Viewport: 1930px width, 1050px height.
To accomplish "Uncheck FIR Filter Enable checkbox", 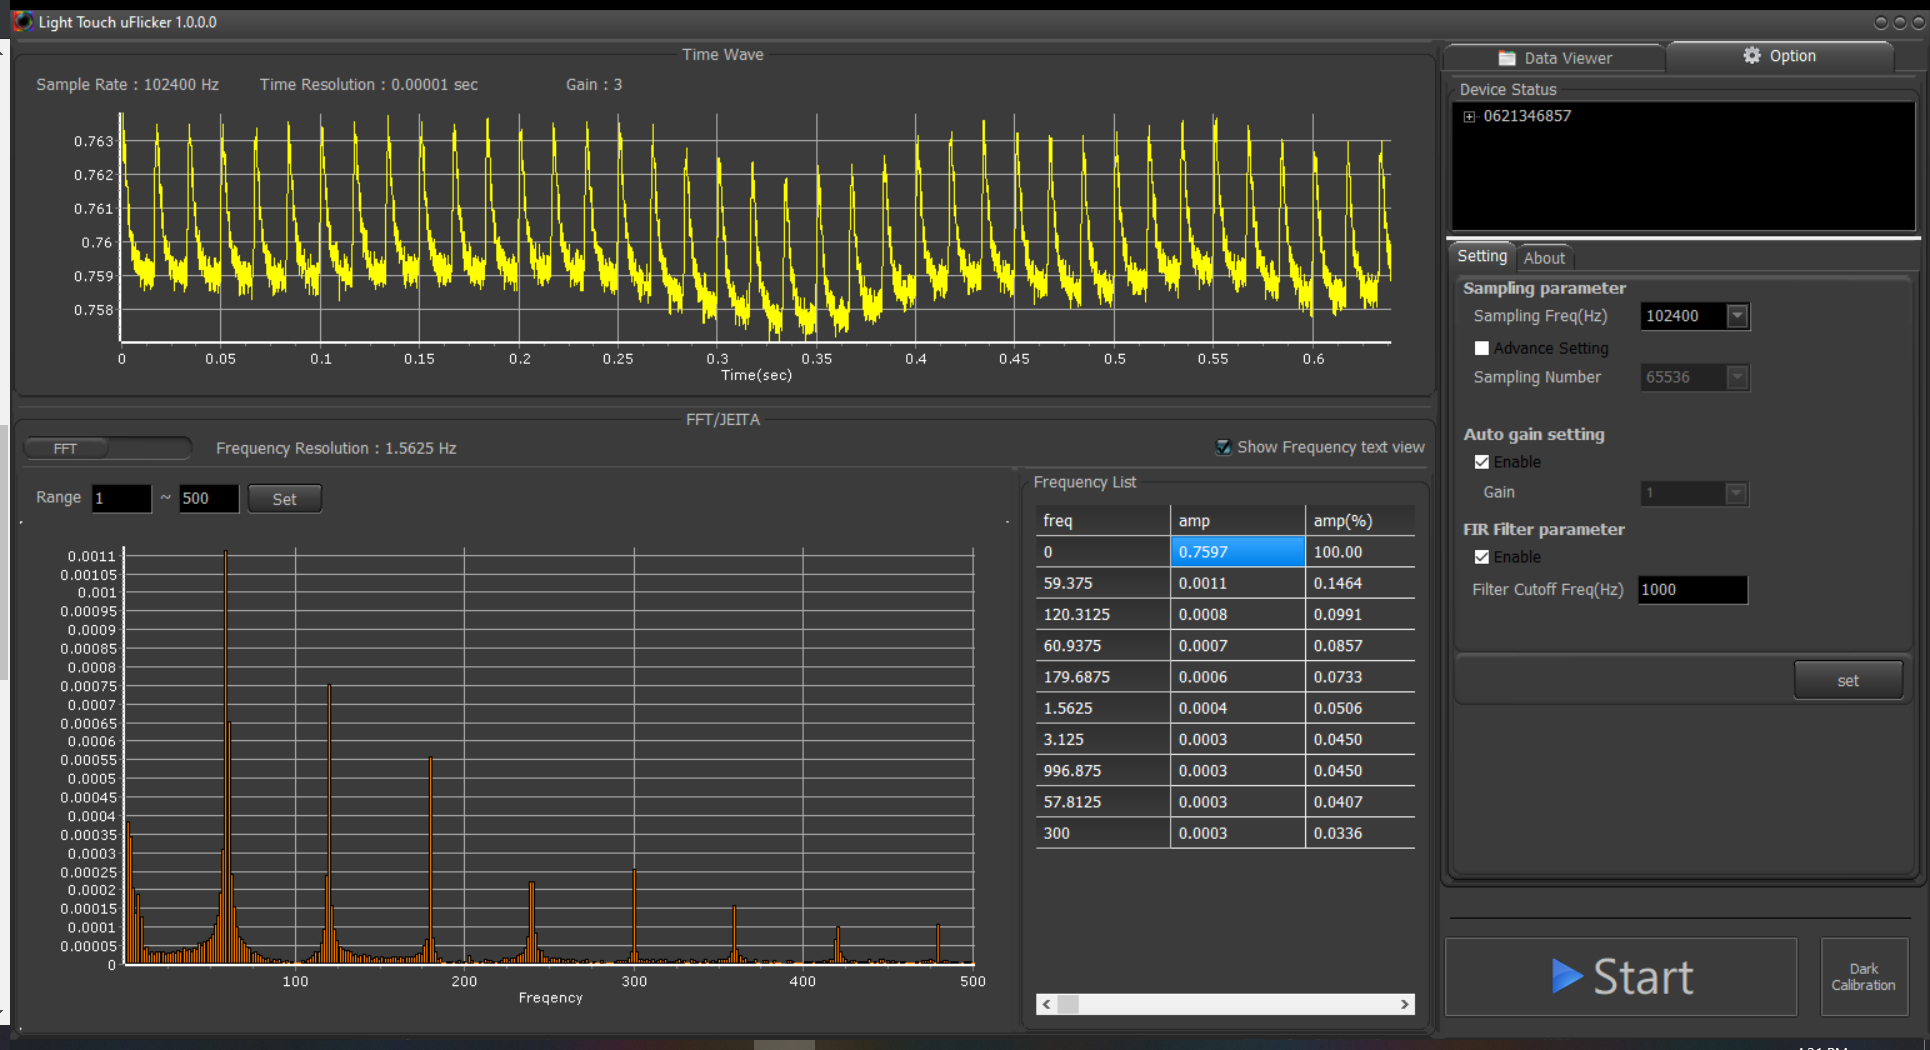I will pos(1482,557).
